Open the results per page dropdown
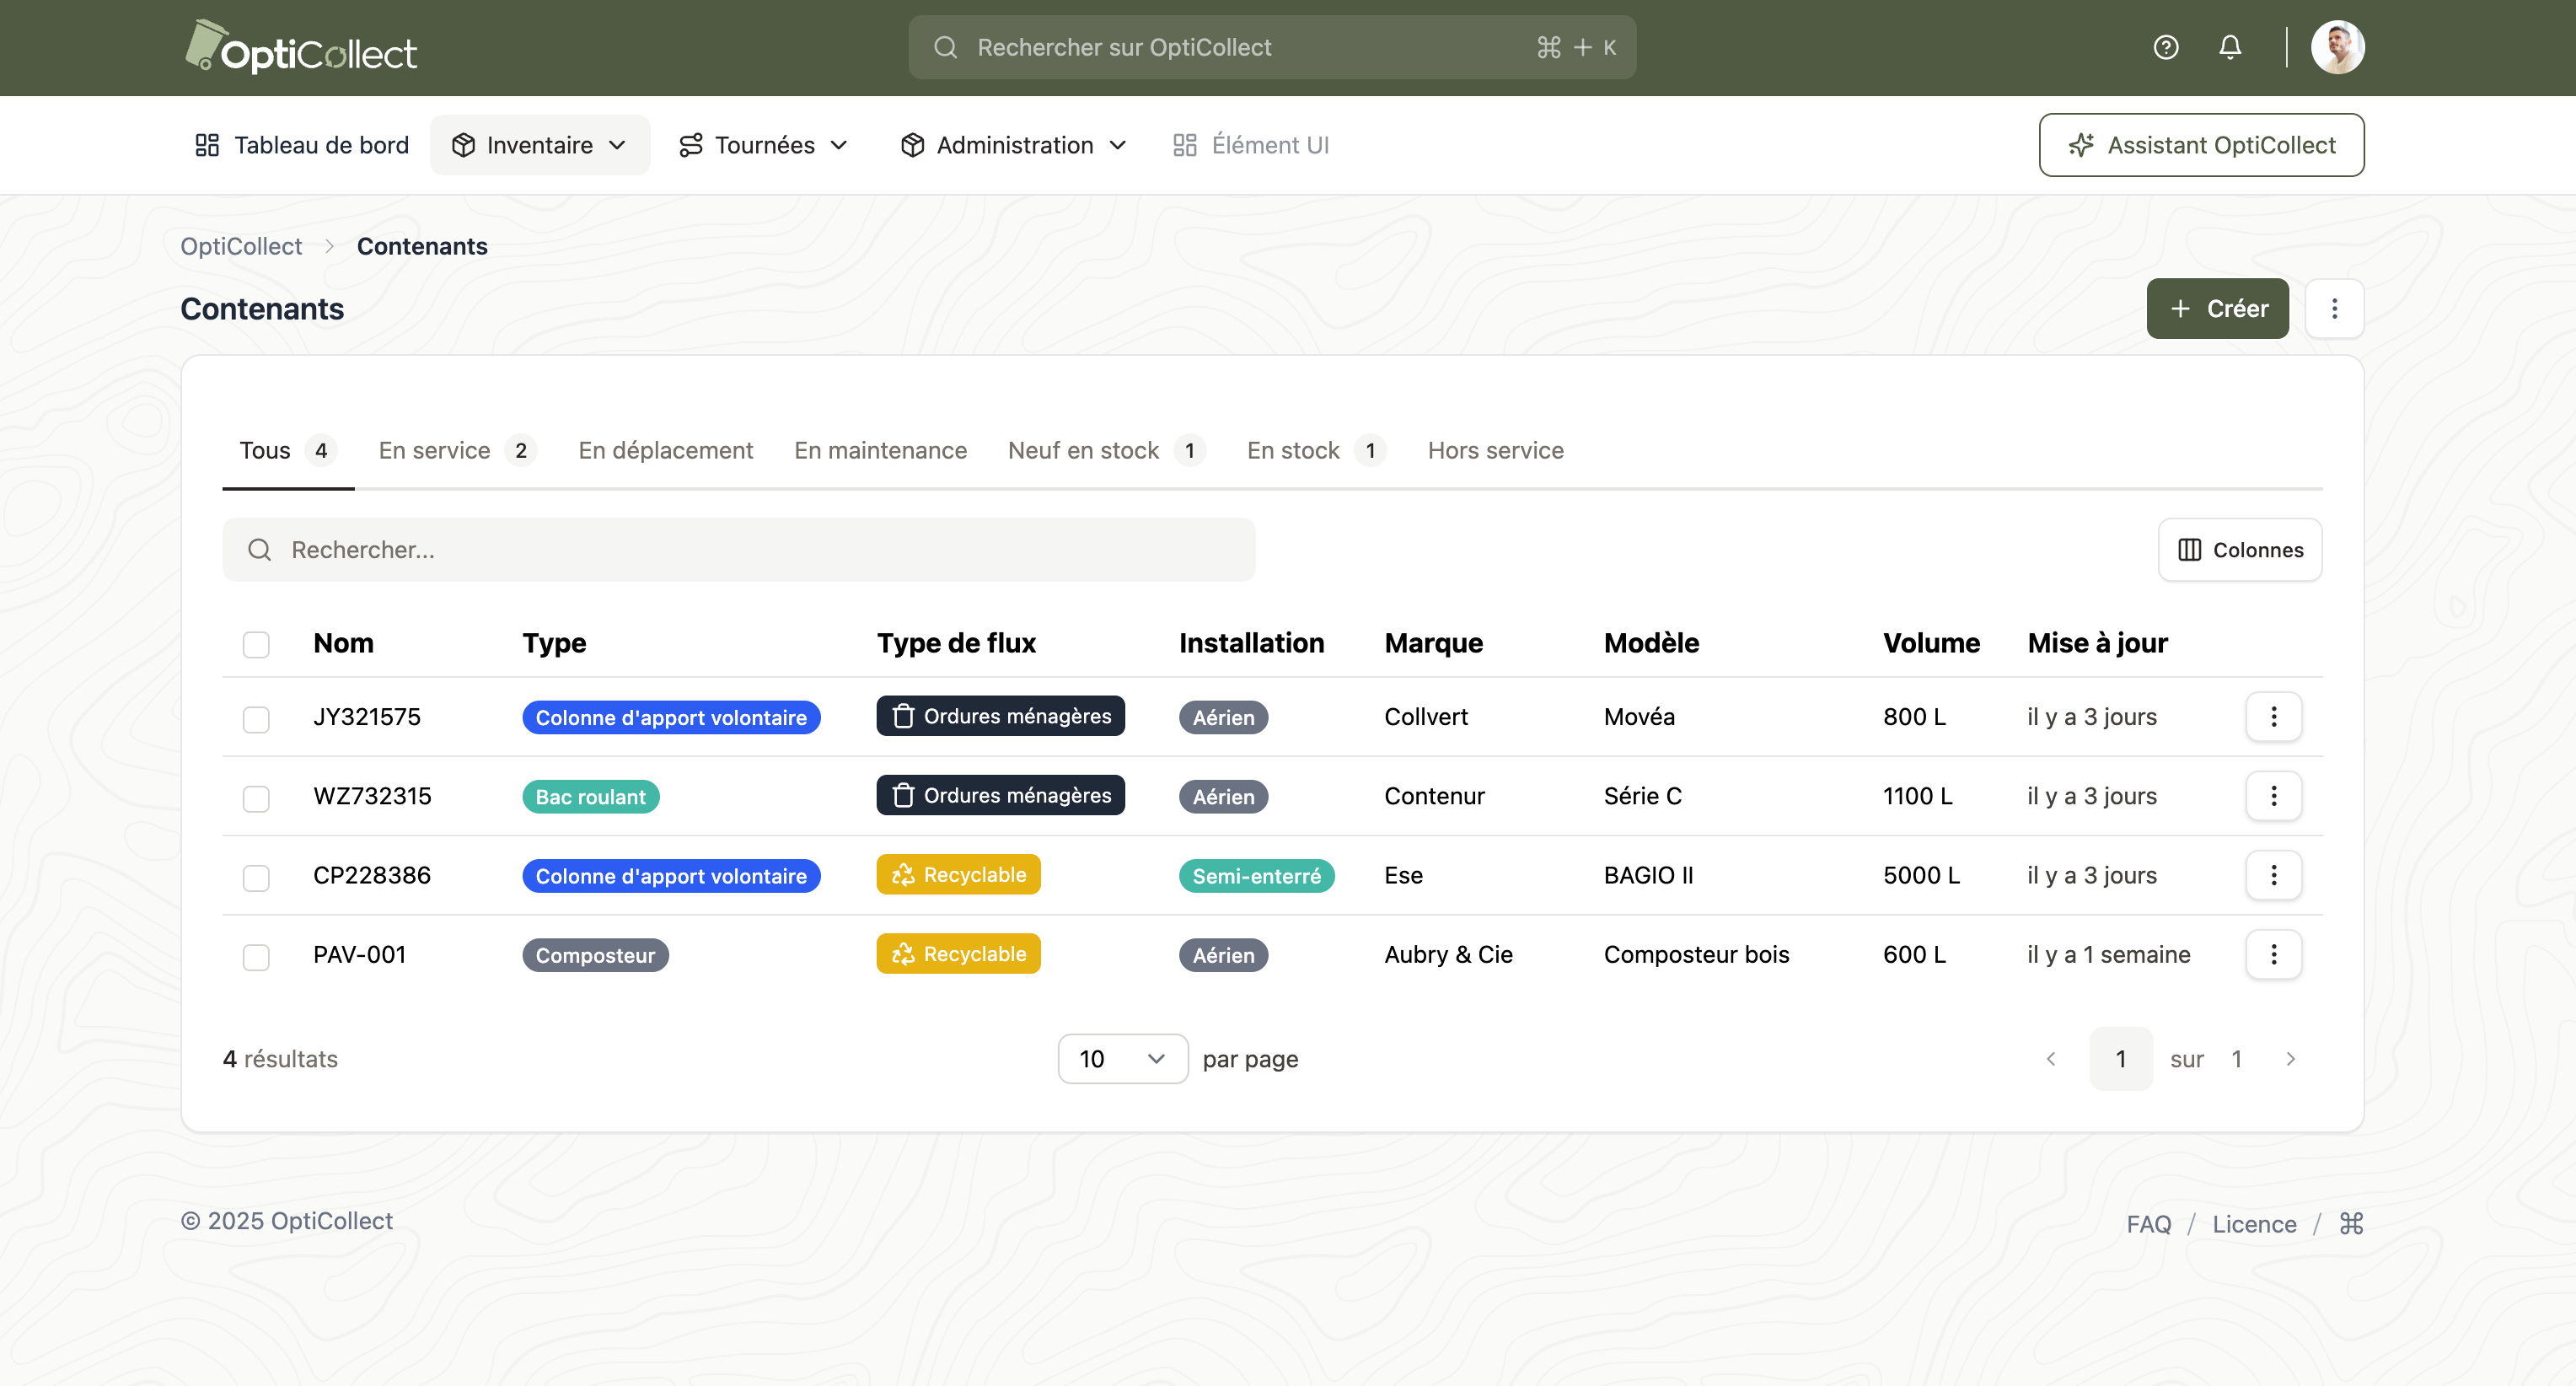This screenshot has width=2576, height=1386. click(x=1122, y=1058)
